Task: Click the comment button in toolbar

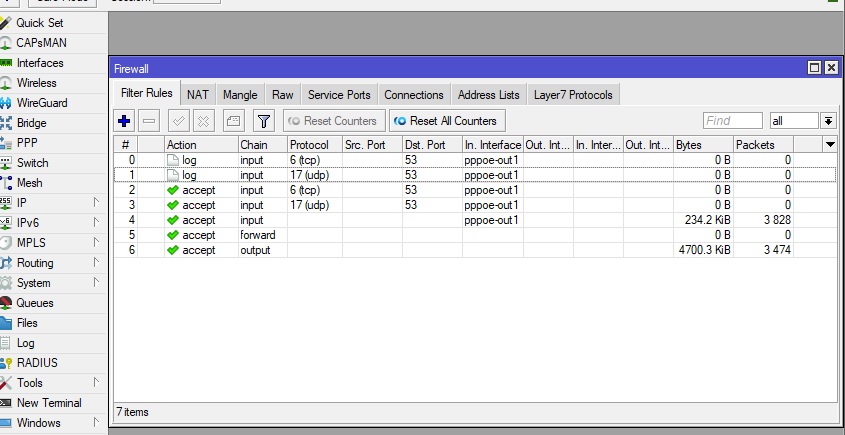Action: point(233,121)
